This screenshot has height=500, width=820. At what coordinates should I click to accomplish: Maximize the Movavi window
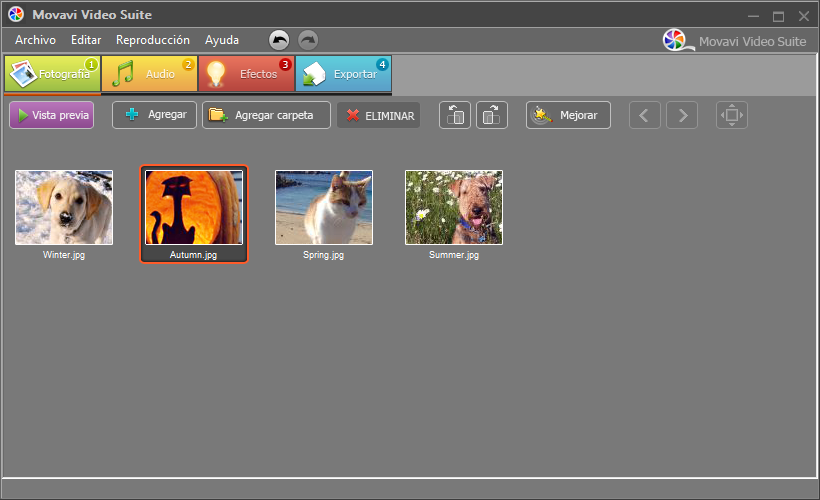coord(778,16)
